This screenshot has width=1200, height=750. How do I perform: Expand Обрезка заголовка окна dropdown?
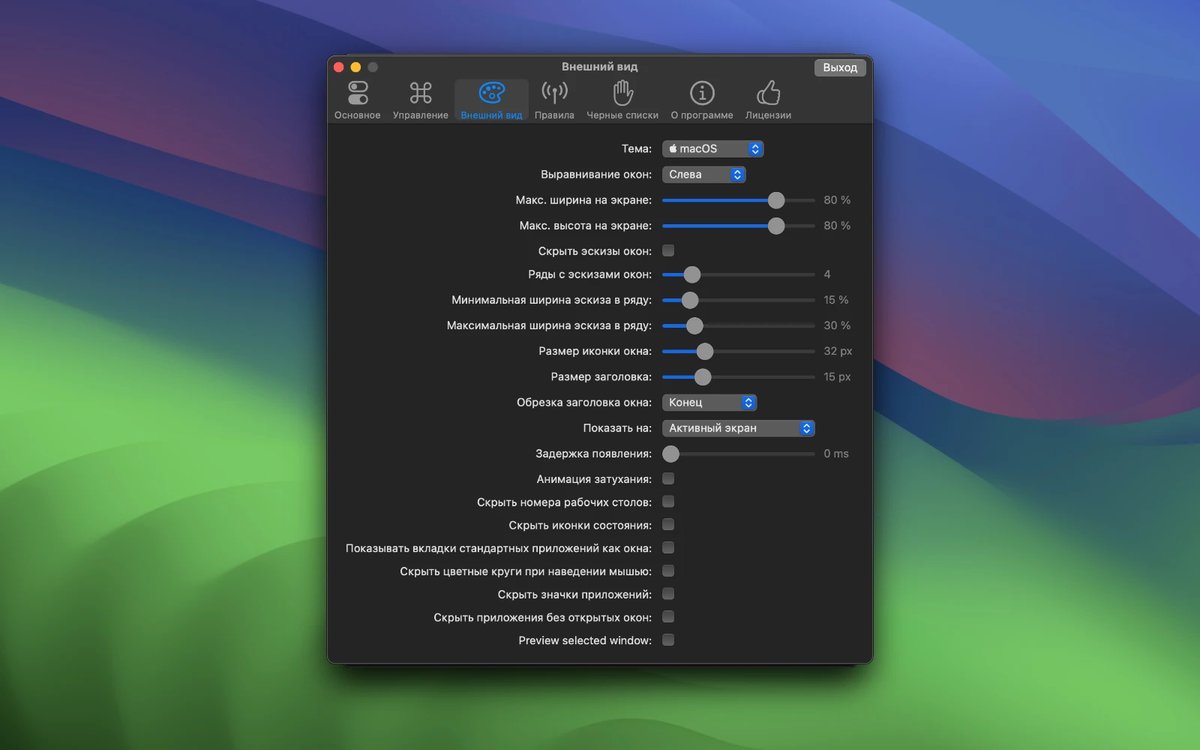click(x=709, y=402)
